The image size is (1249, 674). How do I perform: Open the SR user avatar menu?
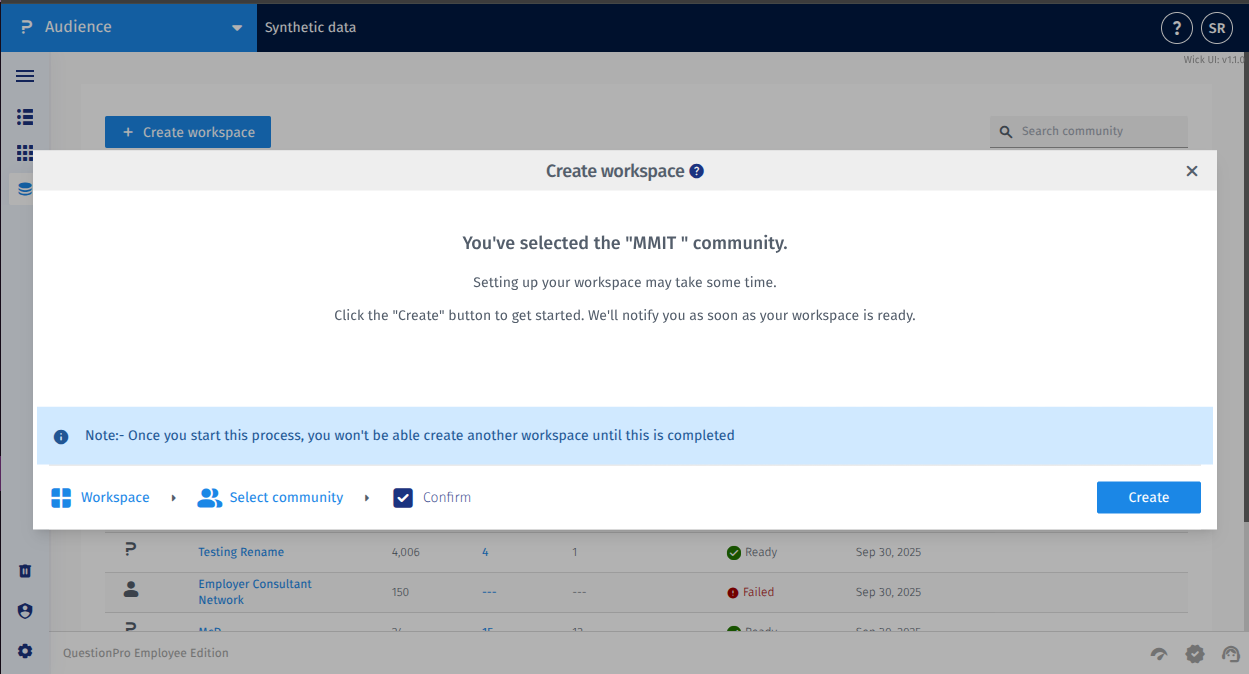click(x=1217, y=28)
